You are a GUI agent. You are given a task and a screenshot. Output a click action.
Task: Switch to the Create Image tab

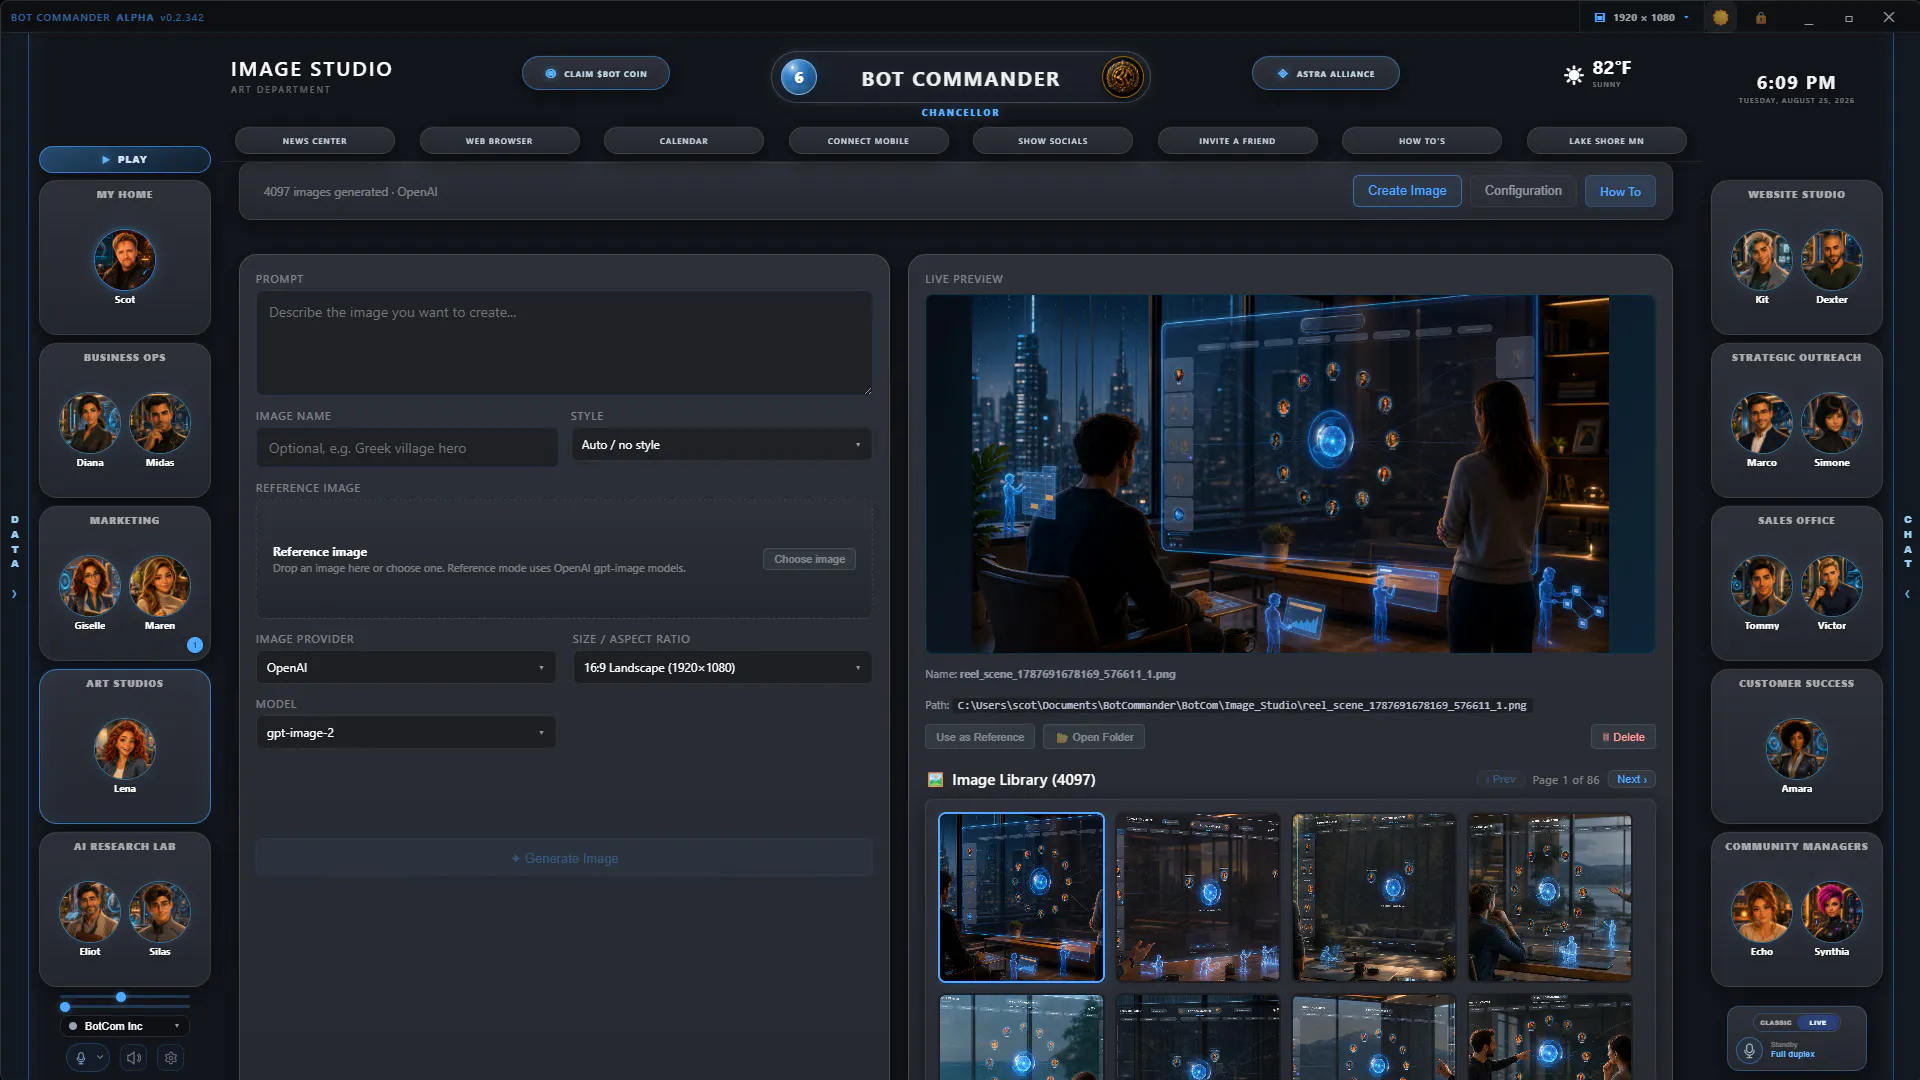click(1407, 191)
